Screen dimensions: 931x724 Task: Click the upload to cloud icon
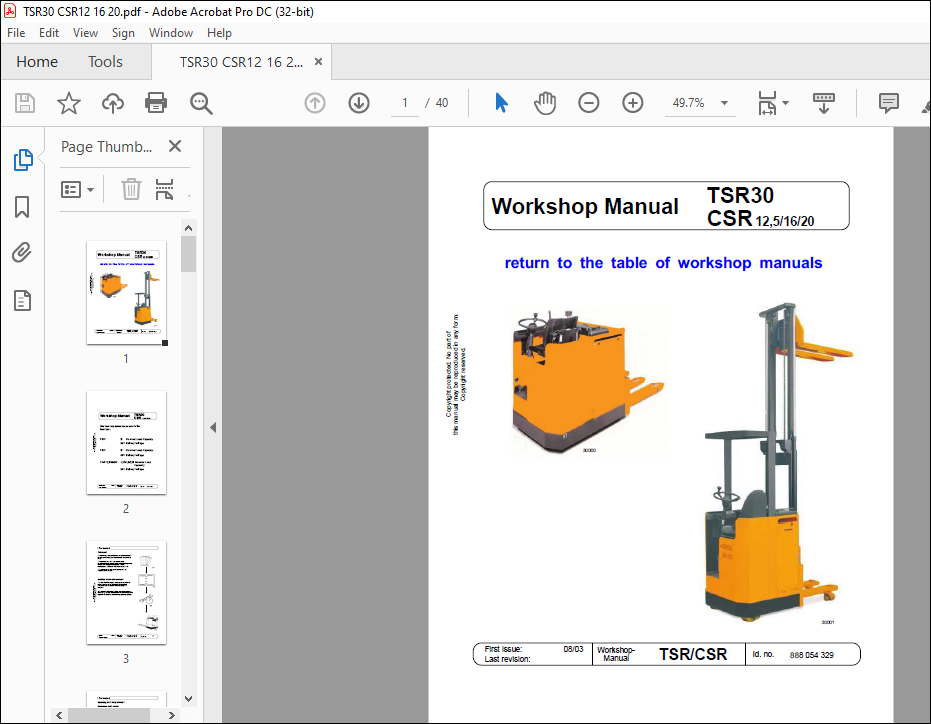coord(113,103)
